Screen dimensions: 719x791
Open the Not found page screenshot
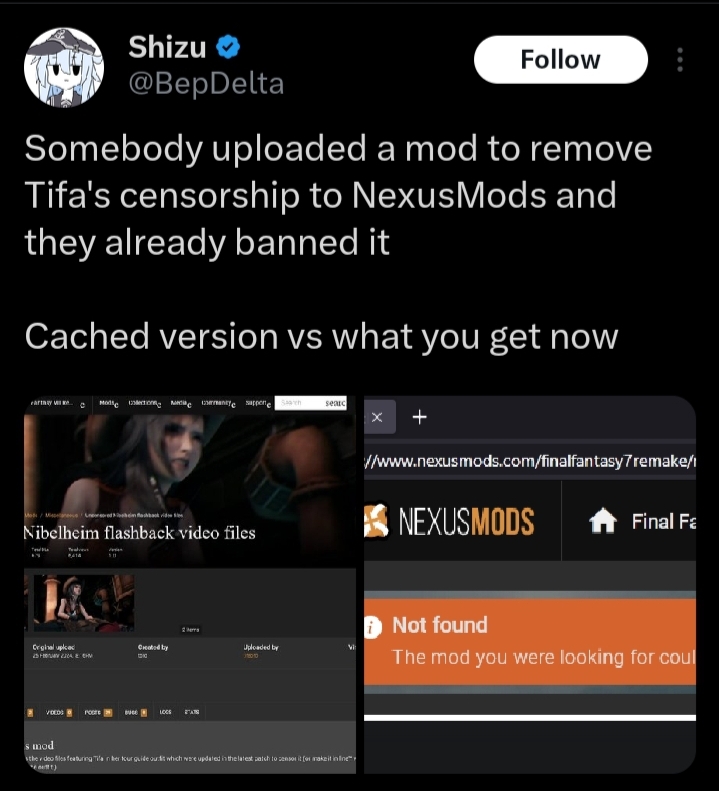tap(530, 584)
